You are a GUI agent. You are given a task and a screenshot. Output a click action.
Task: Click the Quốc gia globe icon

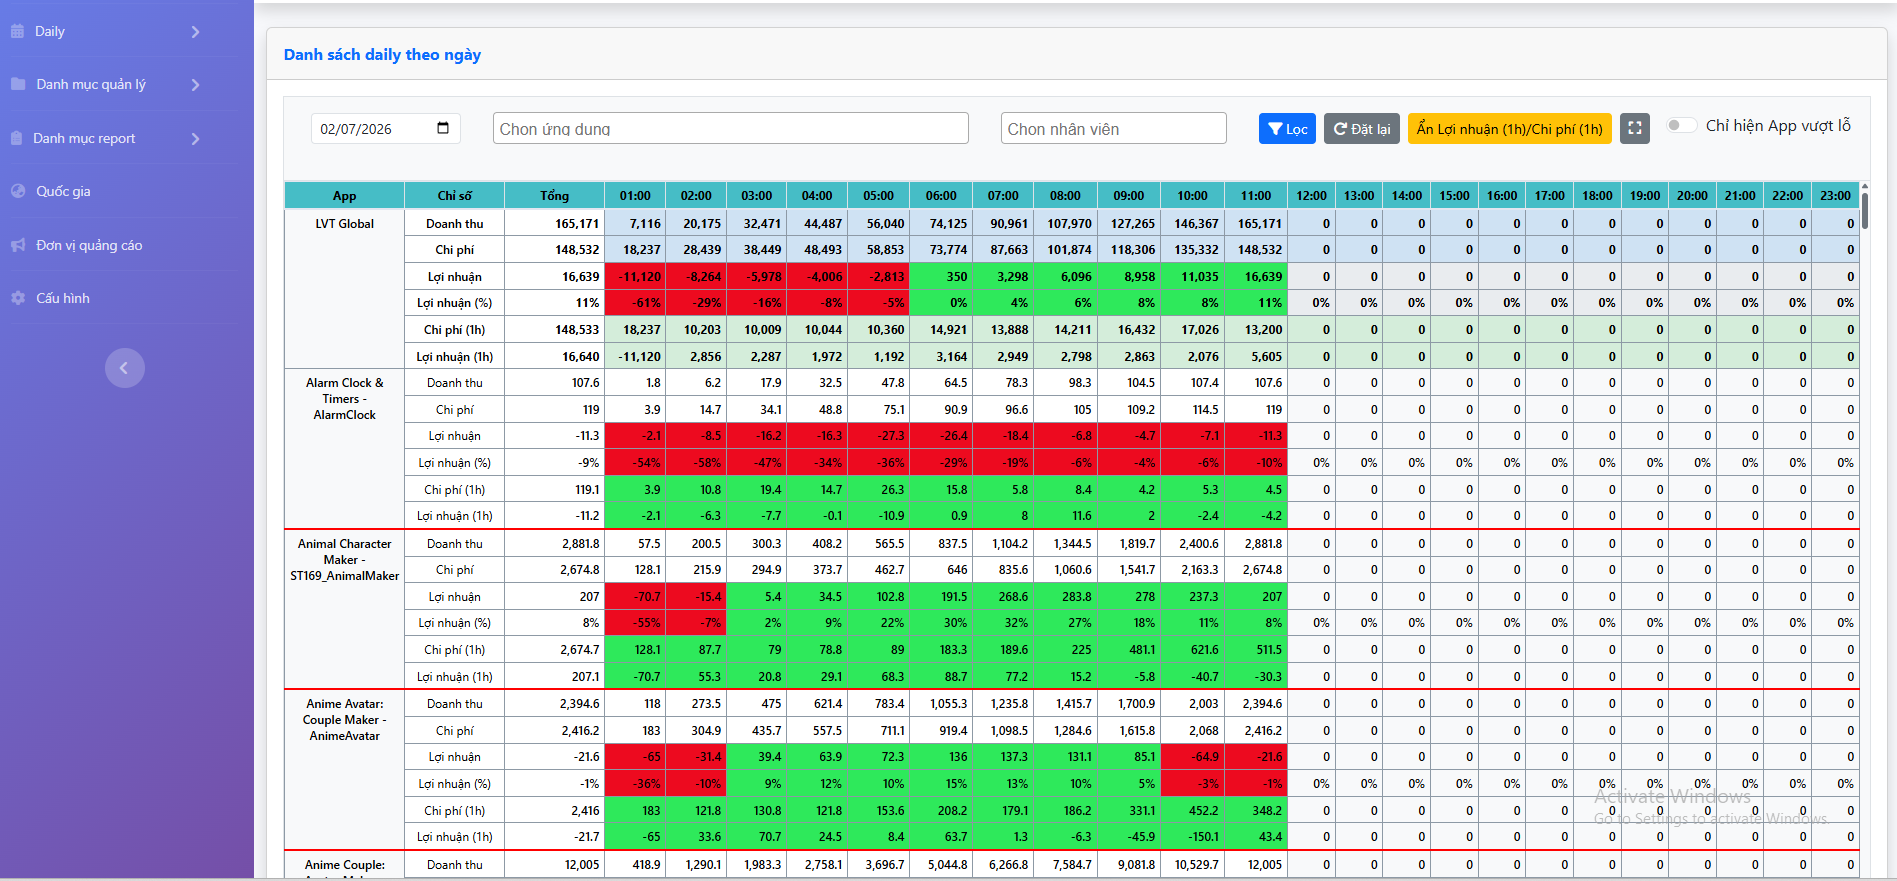[x=18, y=191]
